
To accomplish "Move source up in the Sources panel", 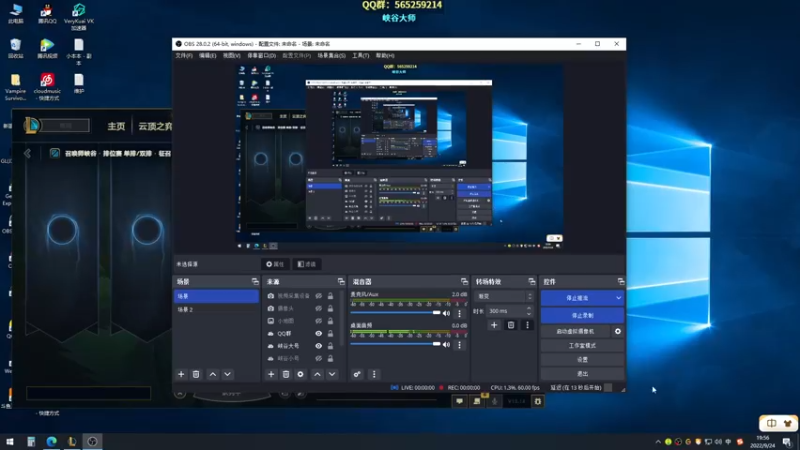I will [x=317, y=374].
